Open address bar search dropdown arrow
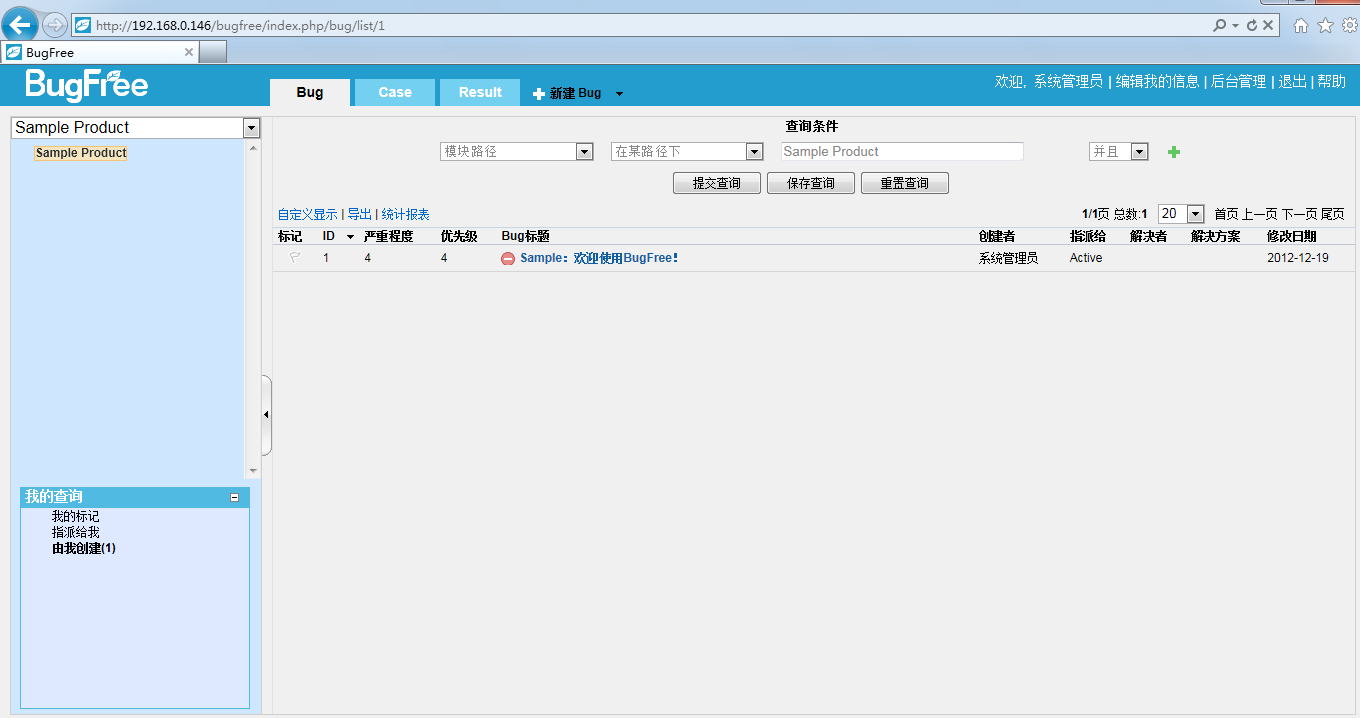Image resolution: width=1360 pixels, height=718 pixels. 1235,26
